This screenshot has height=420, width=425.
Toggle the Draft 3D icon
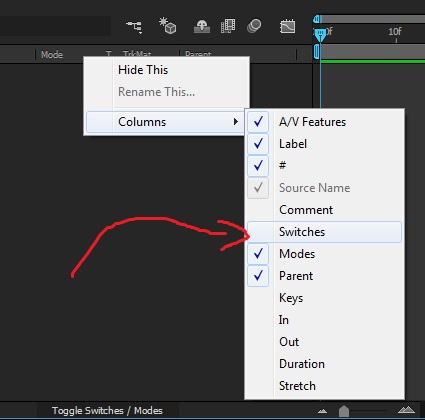[x=167, y=26]
